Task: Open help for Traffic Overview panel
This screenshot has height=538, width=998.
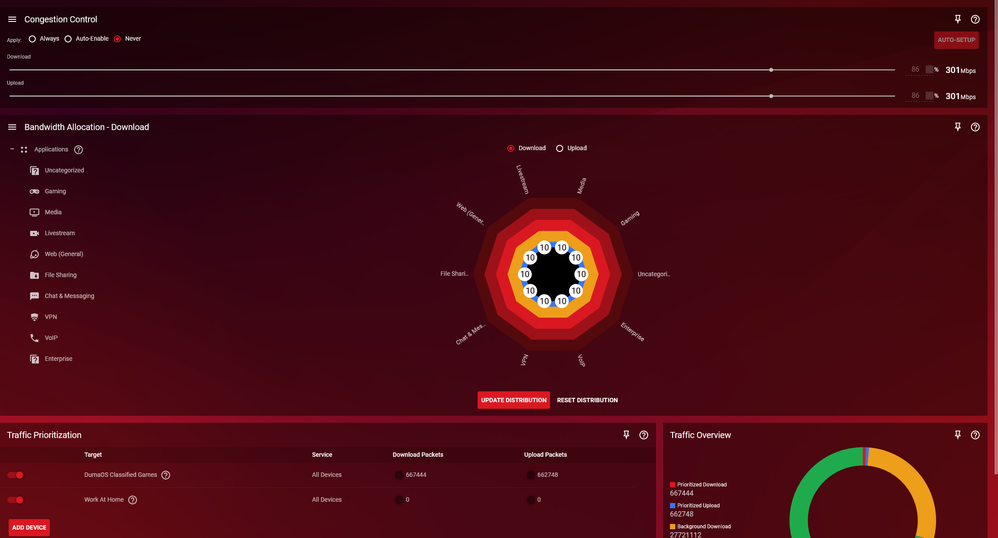Action: 975,435
